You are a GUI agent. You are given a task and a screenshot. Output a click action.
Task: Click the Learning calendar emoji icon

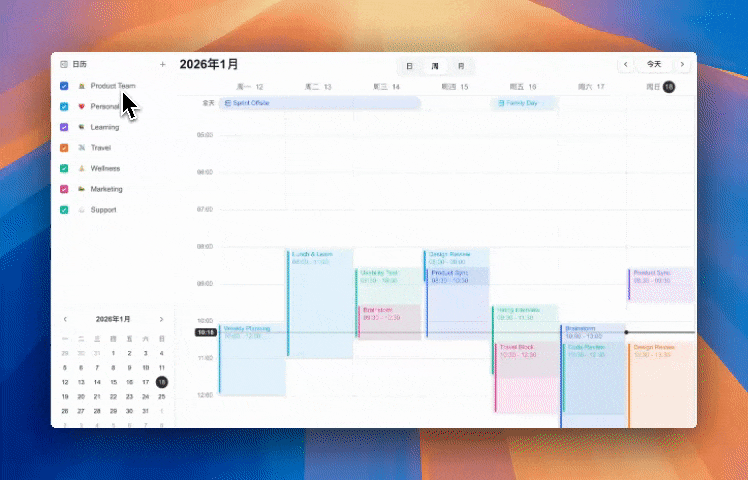click(x=82, y=127)
